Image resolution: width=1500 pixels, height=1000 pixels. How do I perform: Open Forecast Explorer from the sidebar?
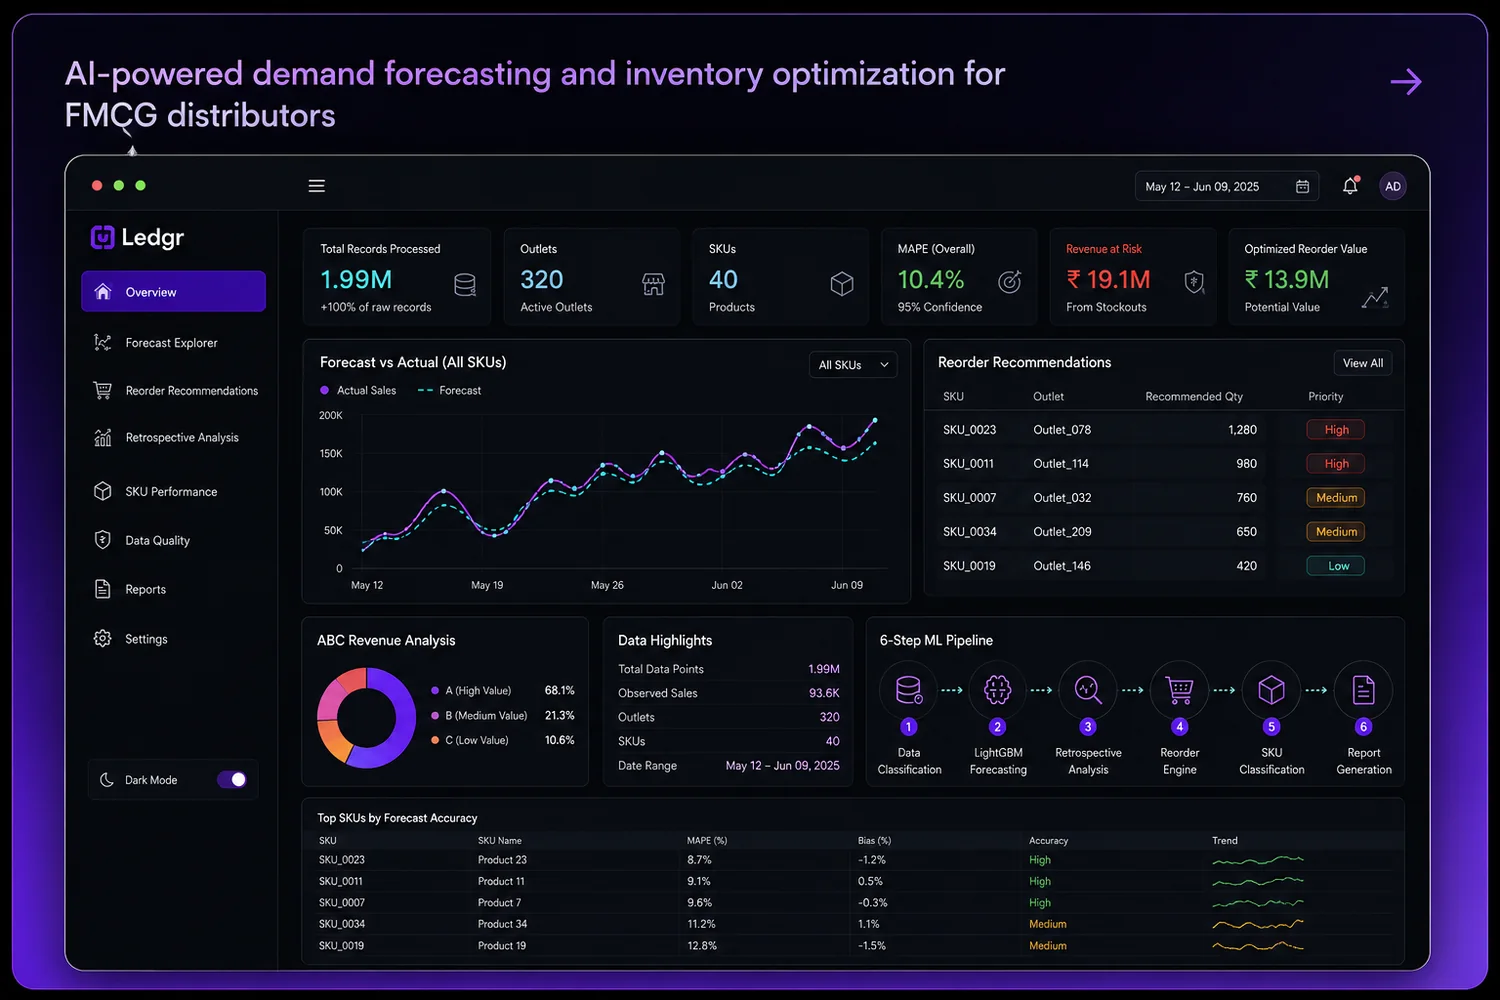(171, 343)
